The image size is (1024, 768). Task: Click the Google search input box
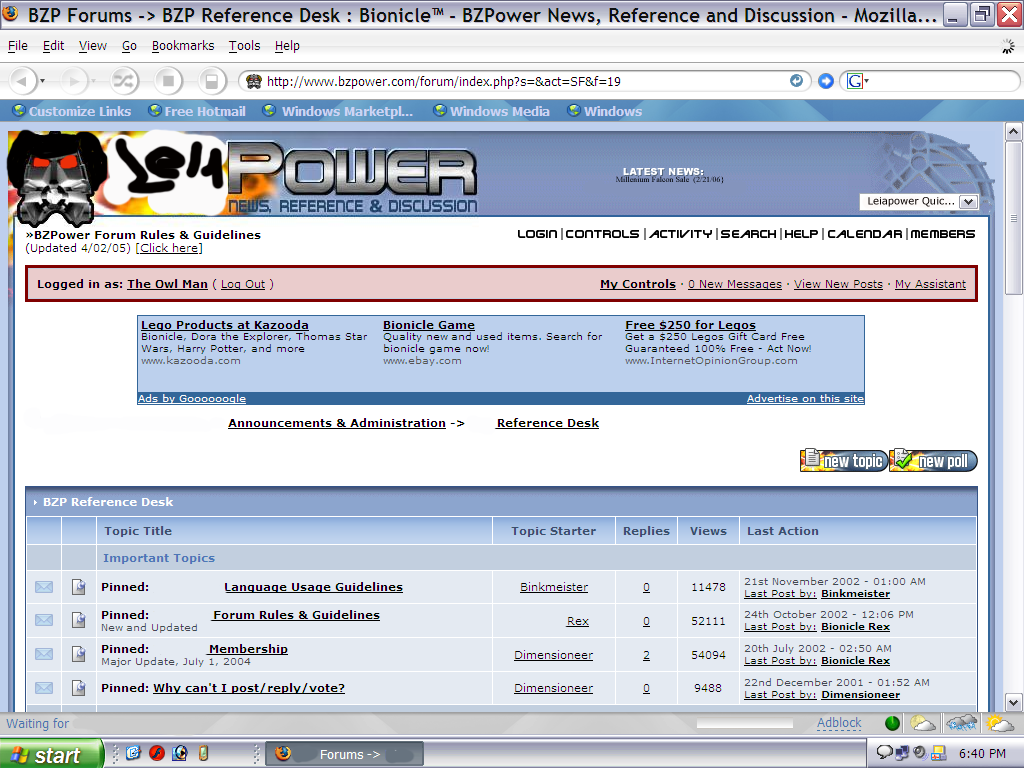[944, 81]
